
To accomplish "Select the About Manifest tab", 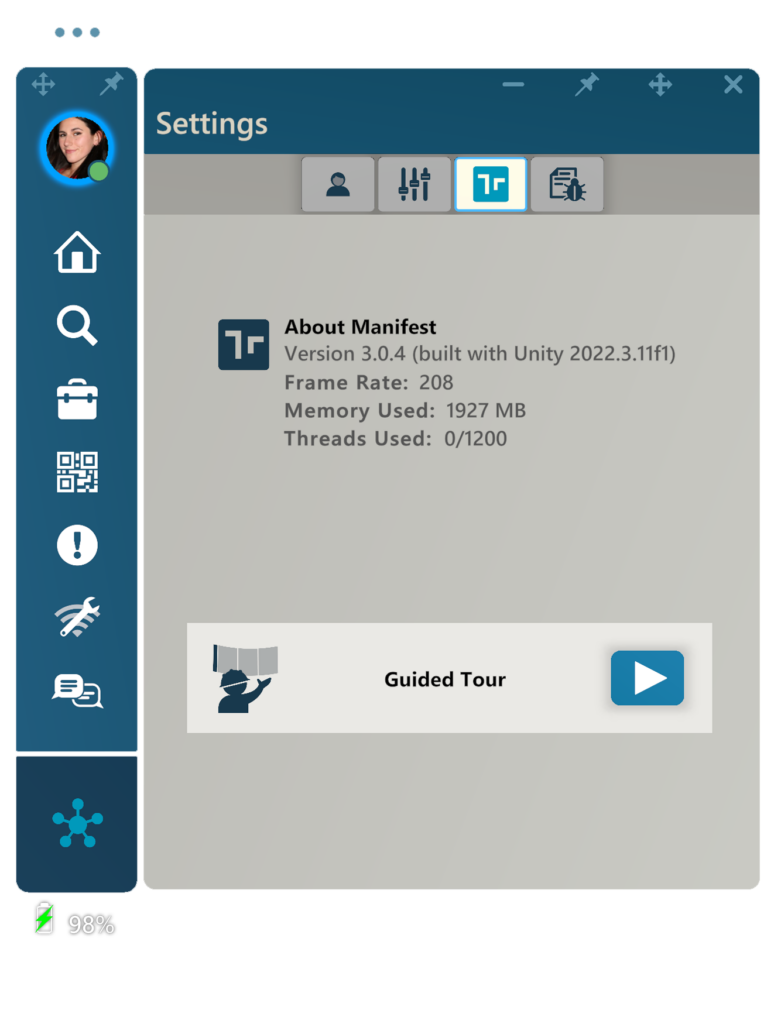I will (490, 184).
